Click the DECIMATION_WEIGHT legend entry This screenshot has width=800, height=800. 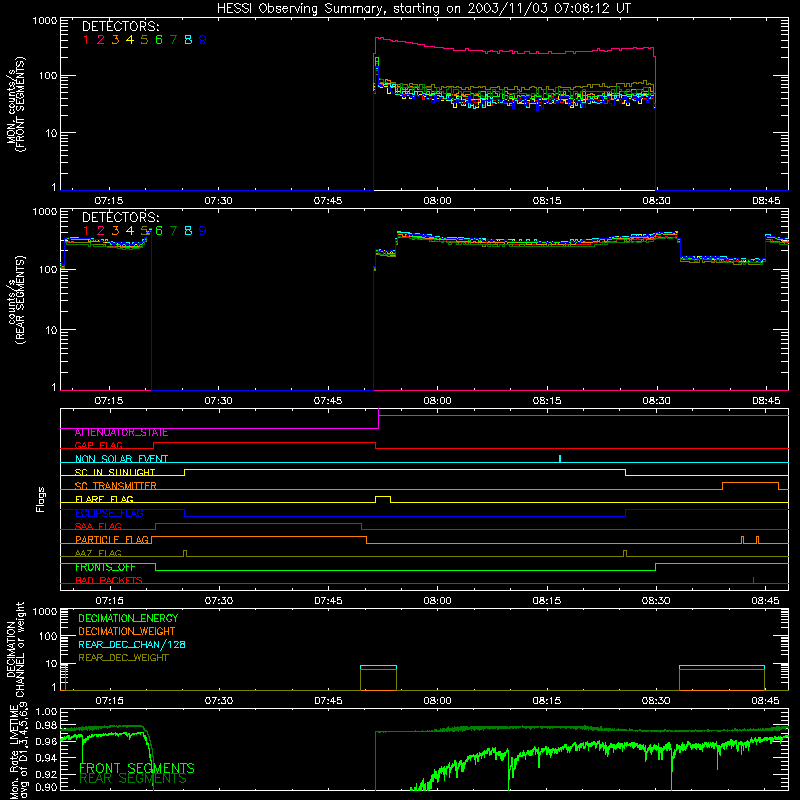coord(127,632)
